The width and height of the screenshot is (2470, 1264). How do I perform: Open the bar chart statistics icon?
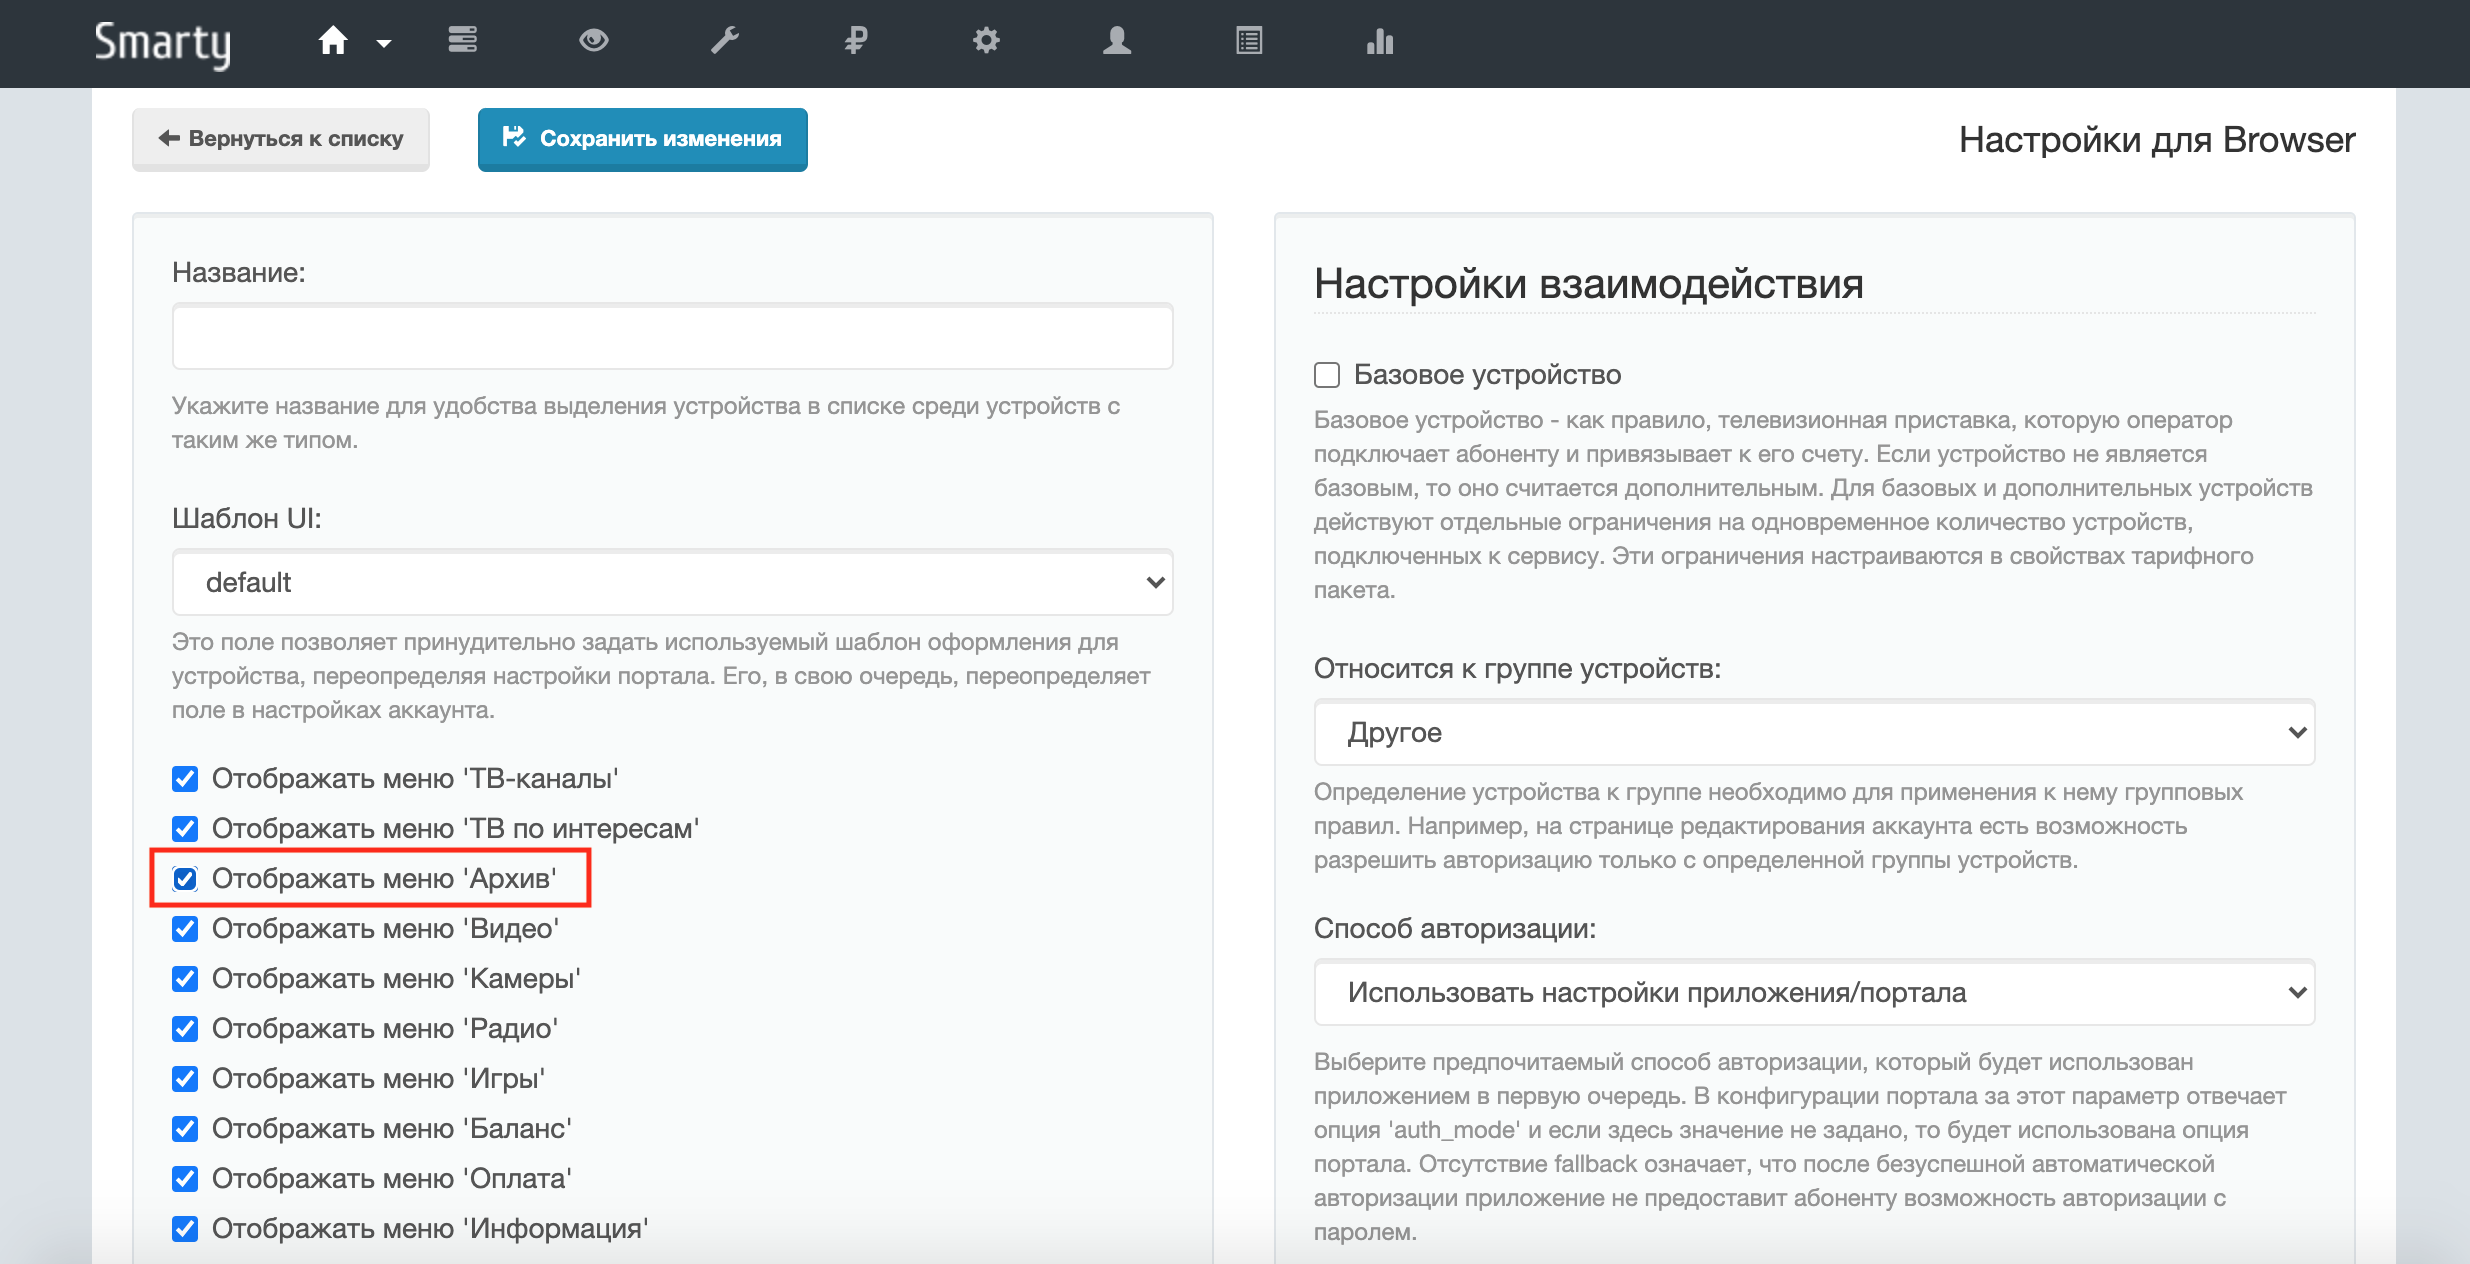pyautogui.click(x=1380, y=41)
